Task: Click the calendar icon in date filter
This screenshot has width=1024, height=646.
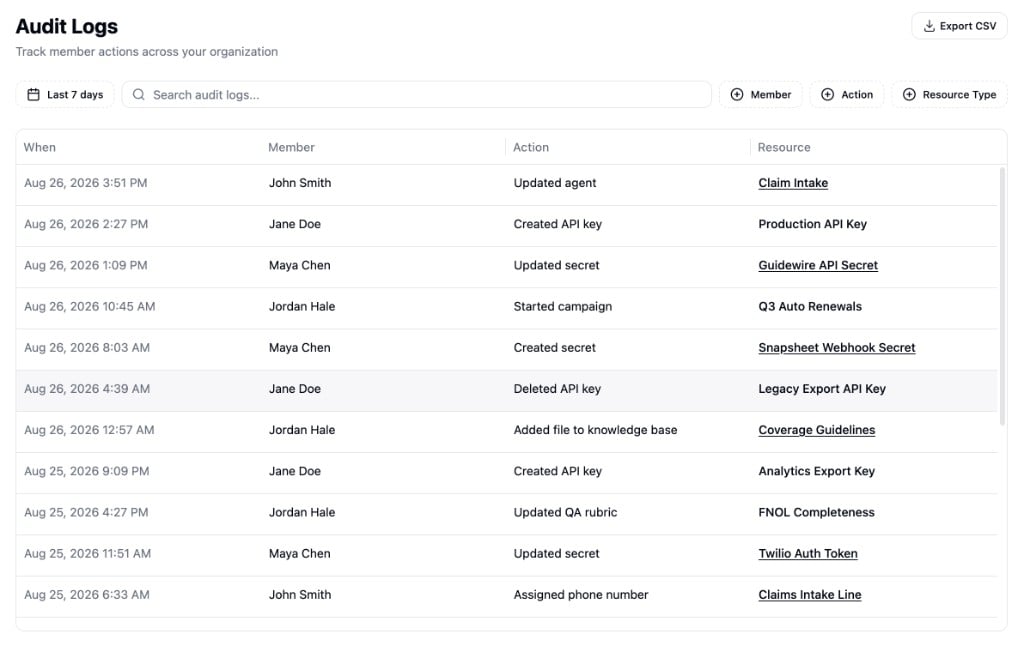Action: 33,95
